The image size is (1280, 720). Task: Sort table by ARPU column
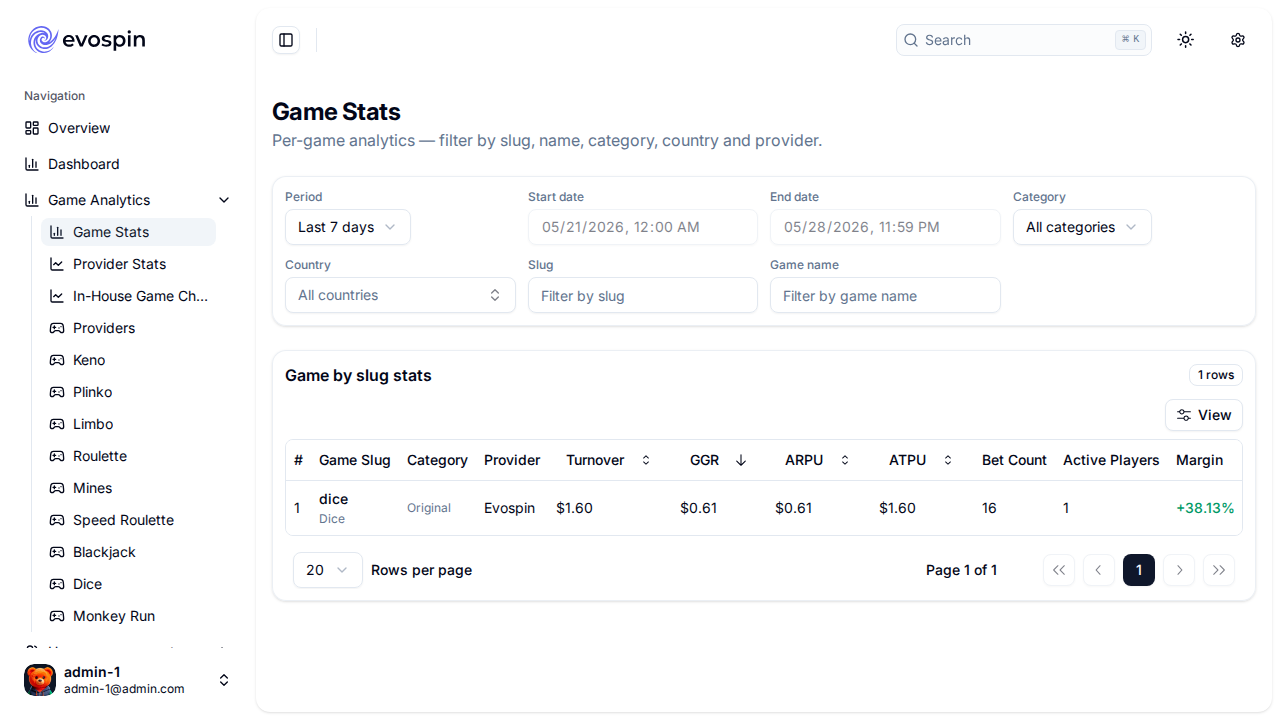818,460
